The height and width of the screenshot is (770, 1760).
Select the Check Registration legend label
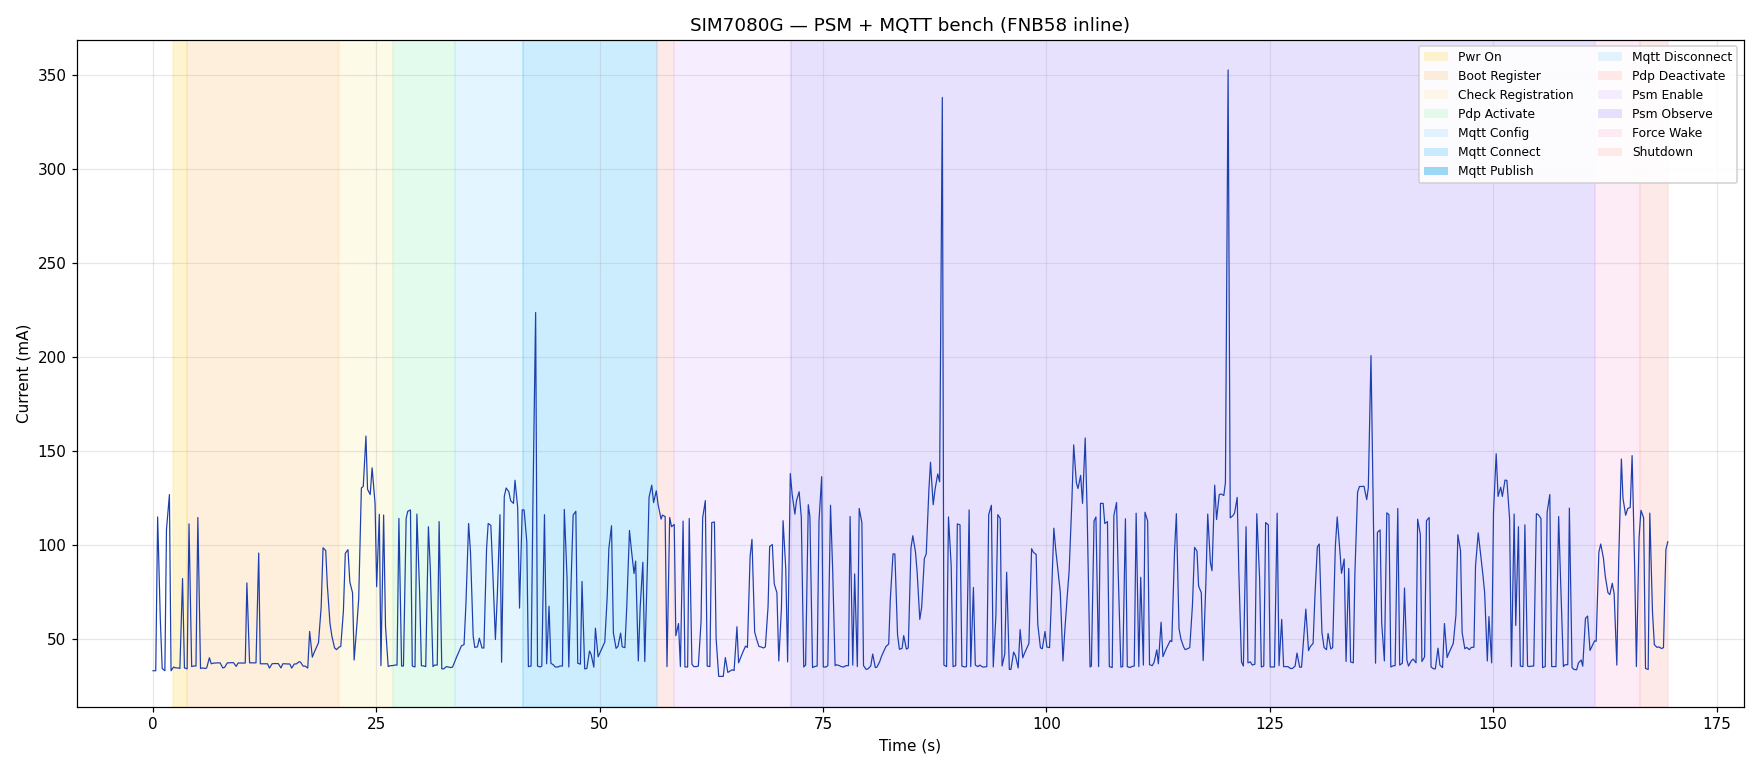coord(1515,95)
